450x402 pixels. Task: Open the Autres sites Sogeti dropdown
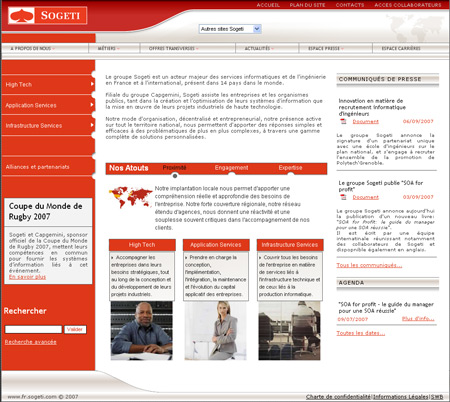[x=230, y=29]
